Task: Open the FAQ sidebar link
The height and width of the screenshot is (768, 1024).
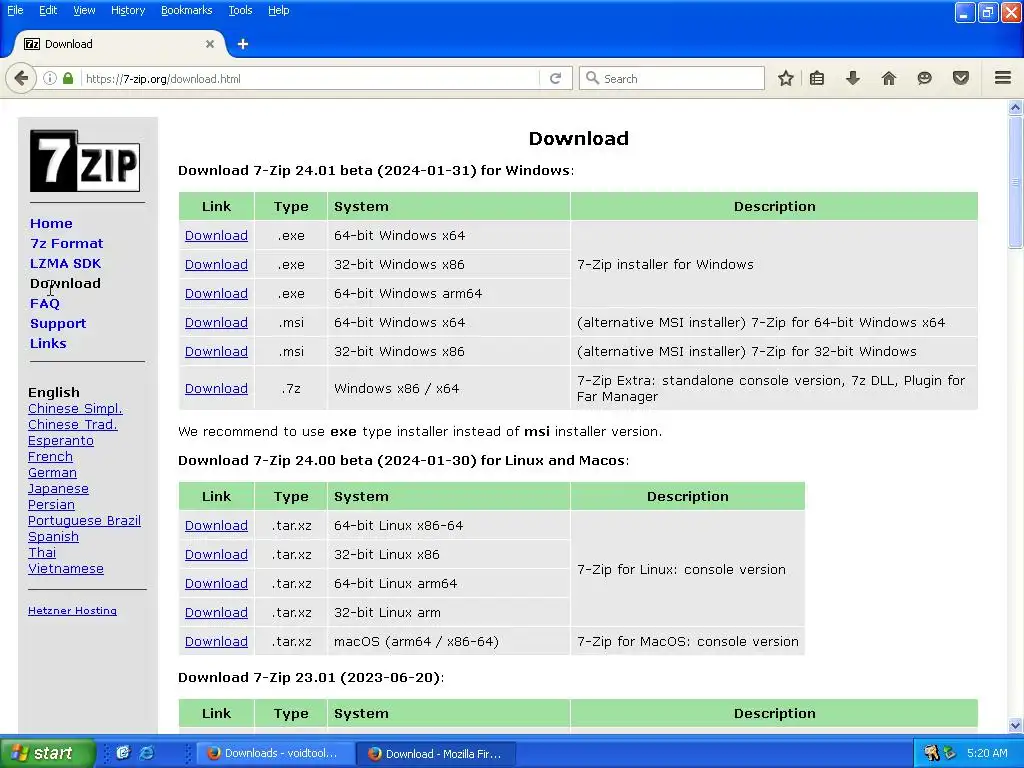Action: (x=44, y=304)
